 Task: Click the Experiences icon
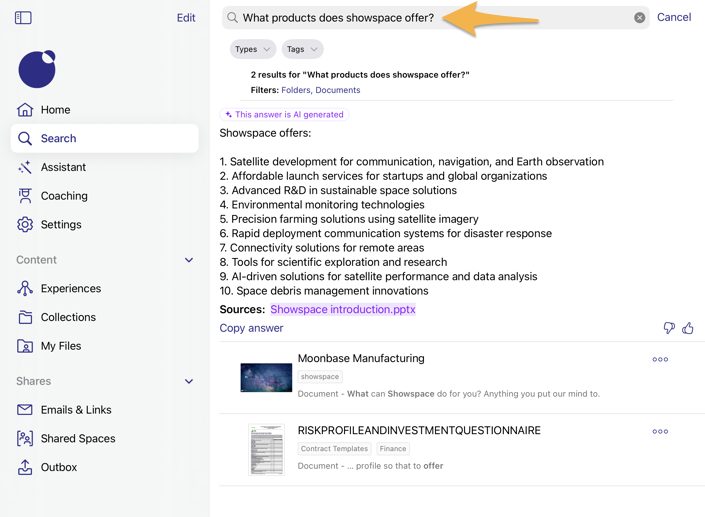pos(25,288)
